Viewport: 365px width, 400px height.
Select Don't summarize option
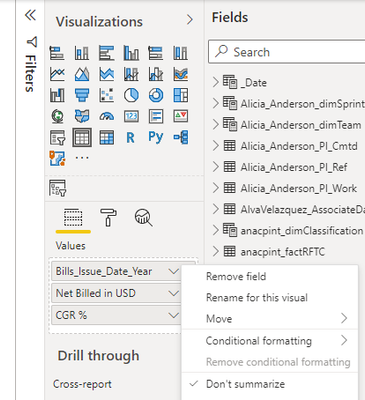point(270,384)
